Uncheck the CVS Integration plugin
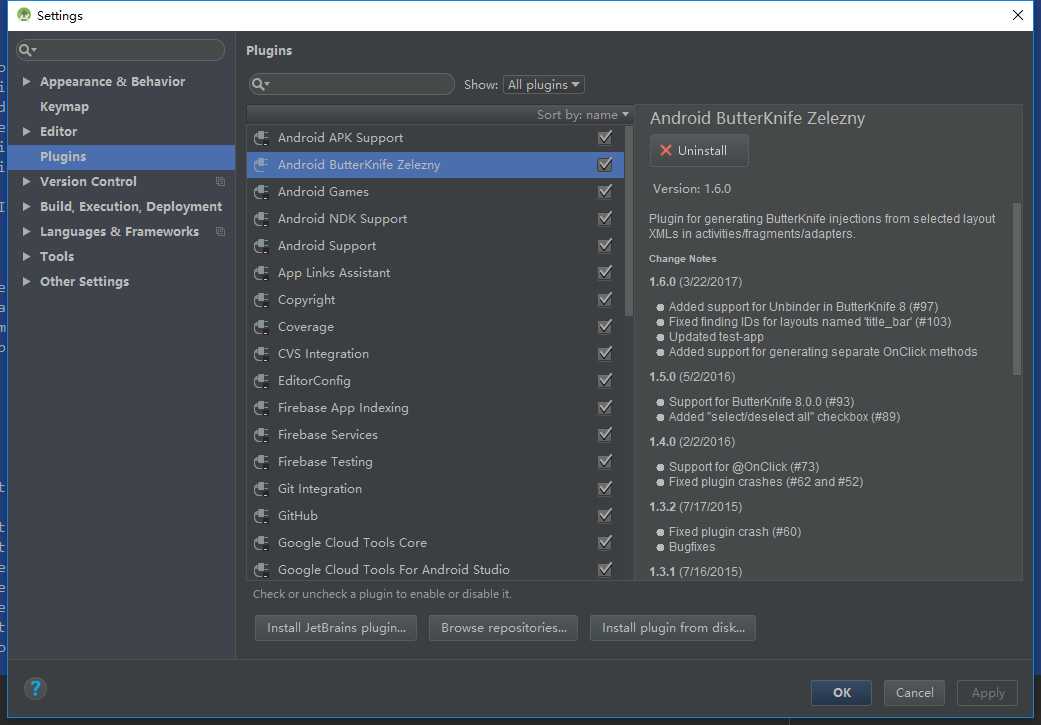This screenshot has height=725, width=1041. [x=605, y=354]
